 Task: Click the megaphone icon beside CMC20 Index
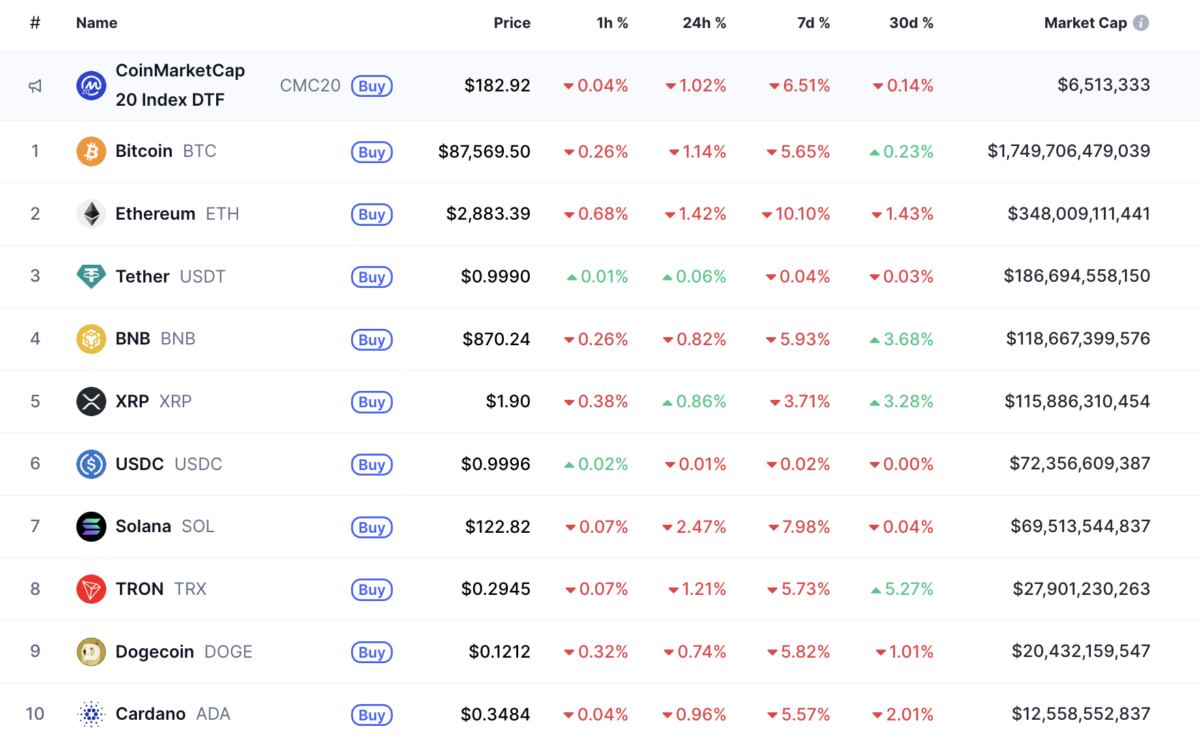tap(35, 86)
